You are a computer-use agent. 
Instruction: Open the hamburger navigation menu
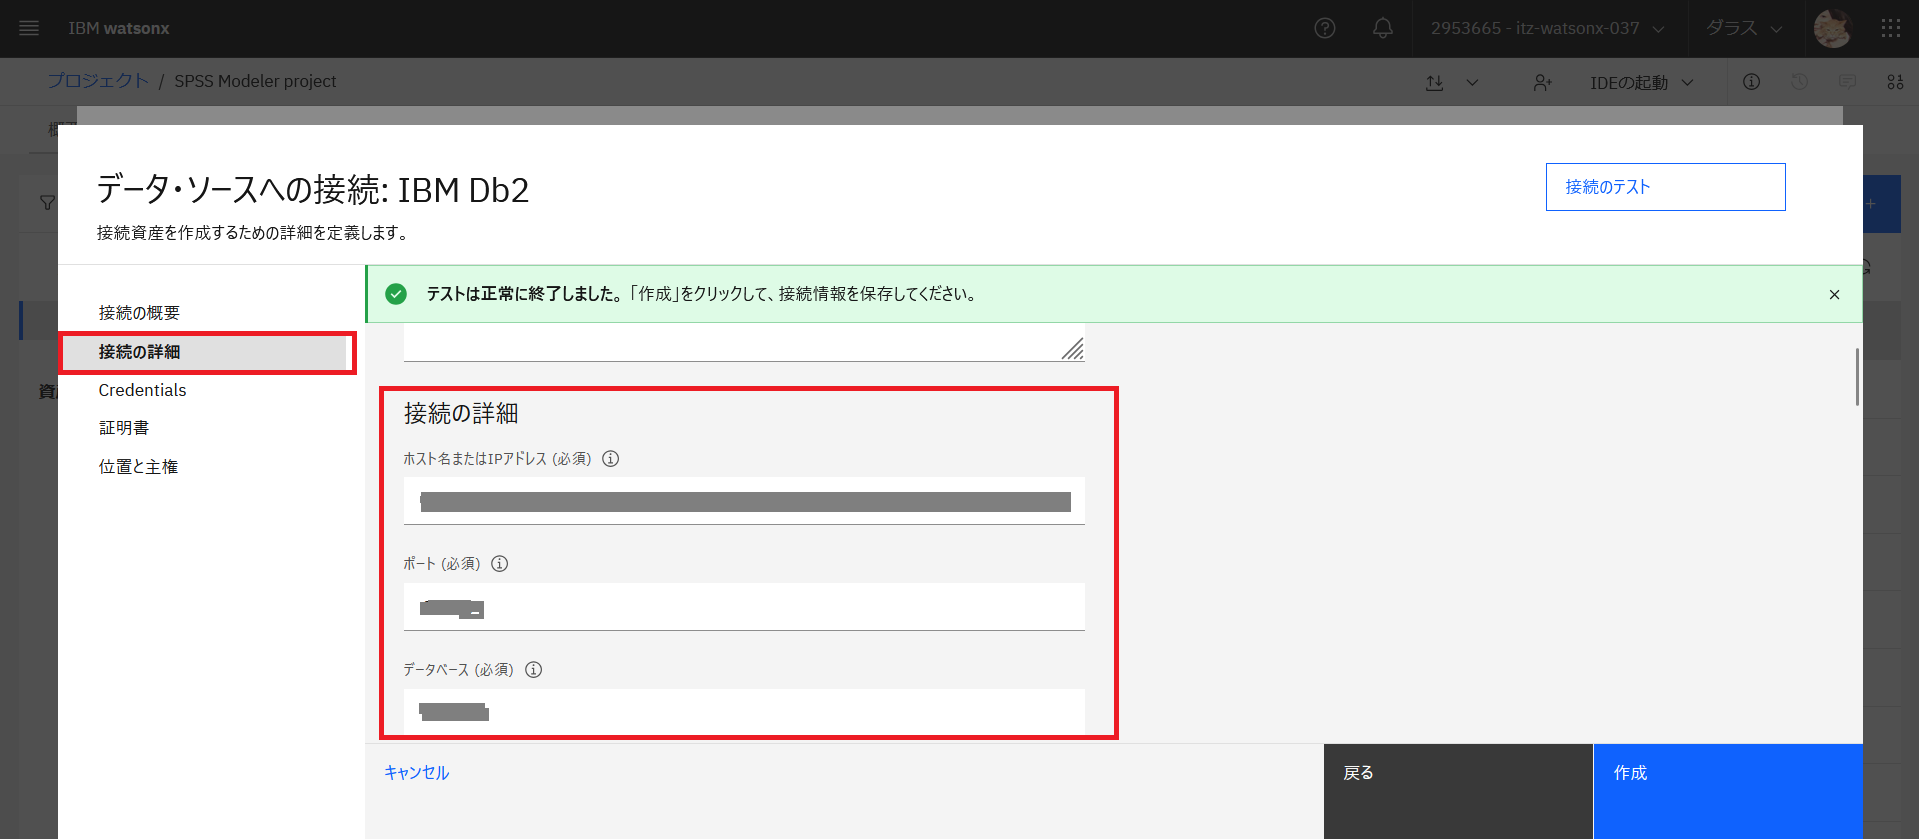point(29,28)
